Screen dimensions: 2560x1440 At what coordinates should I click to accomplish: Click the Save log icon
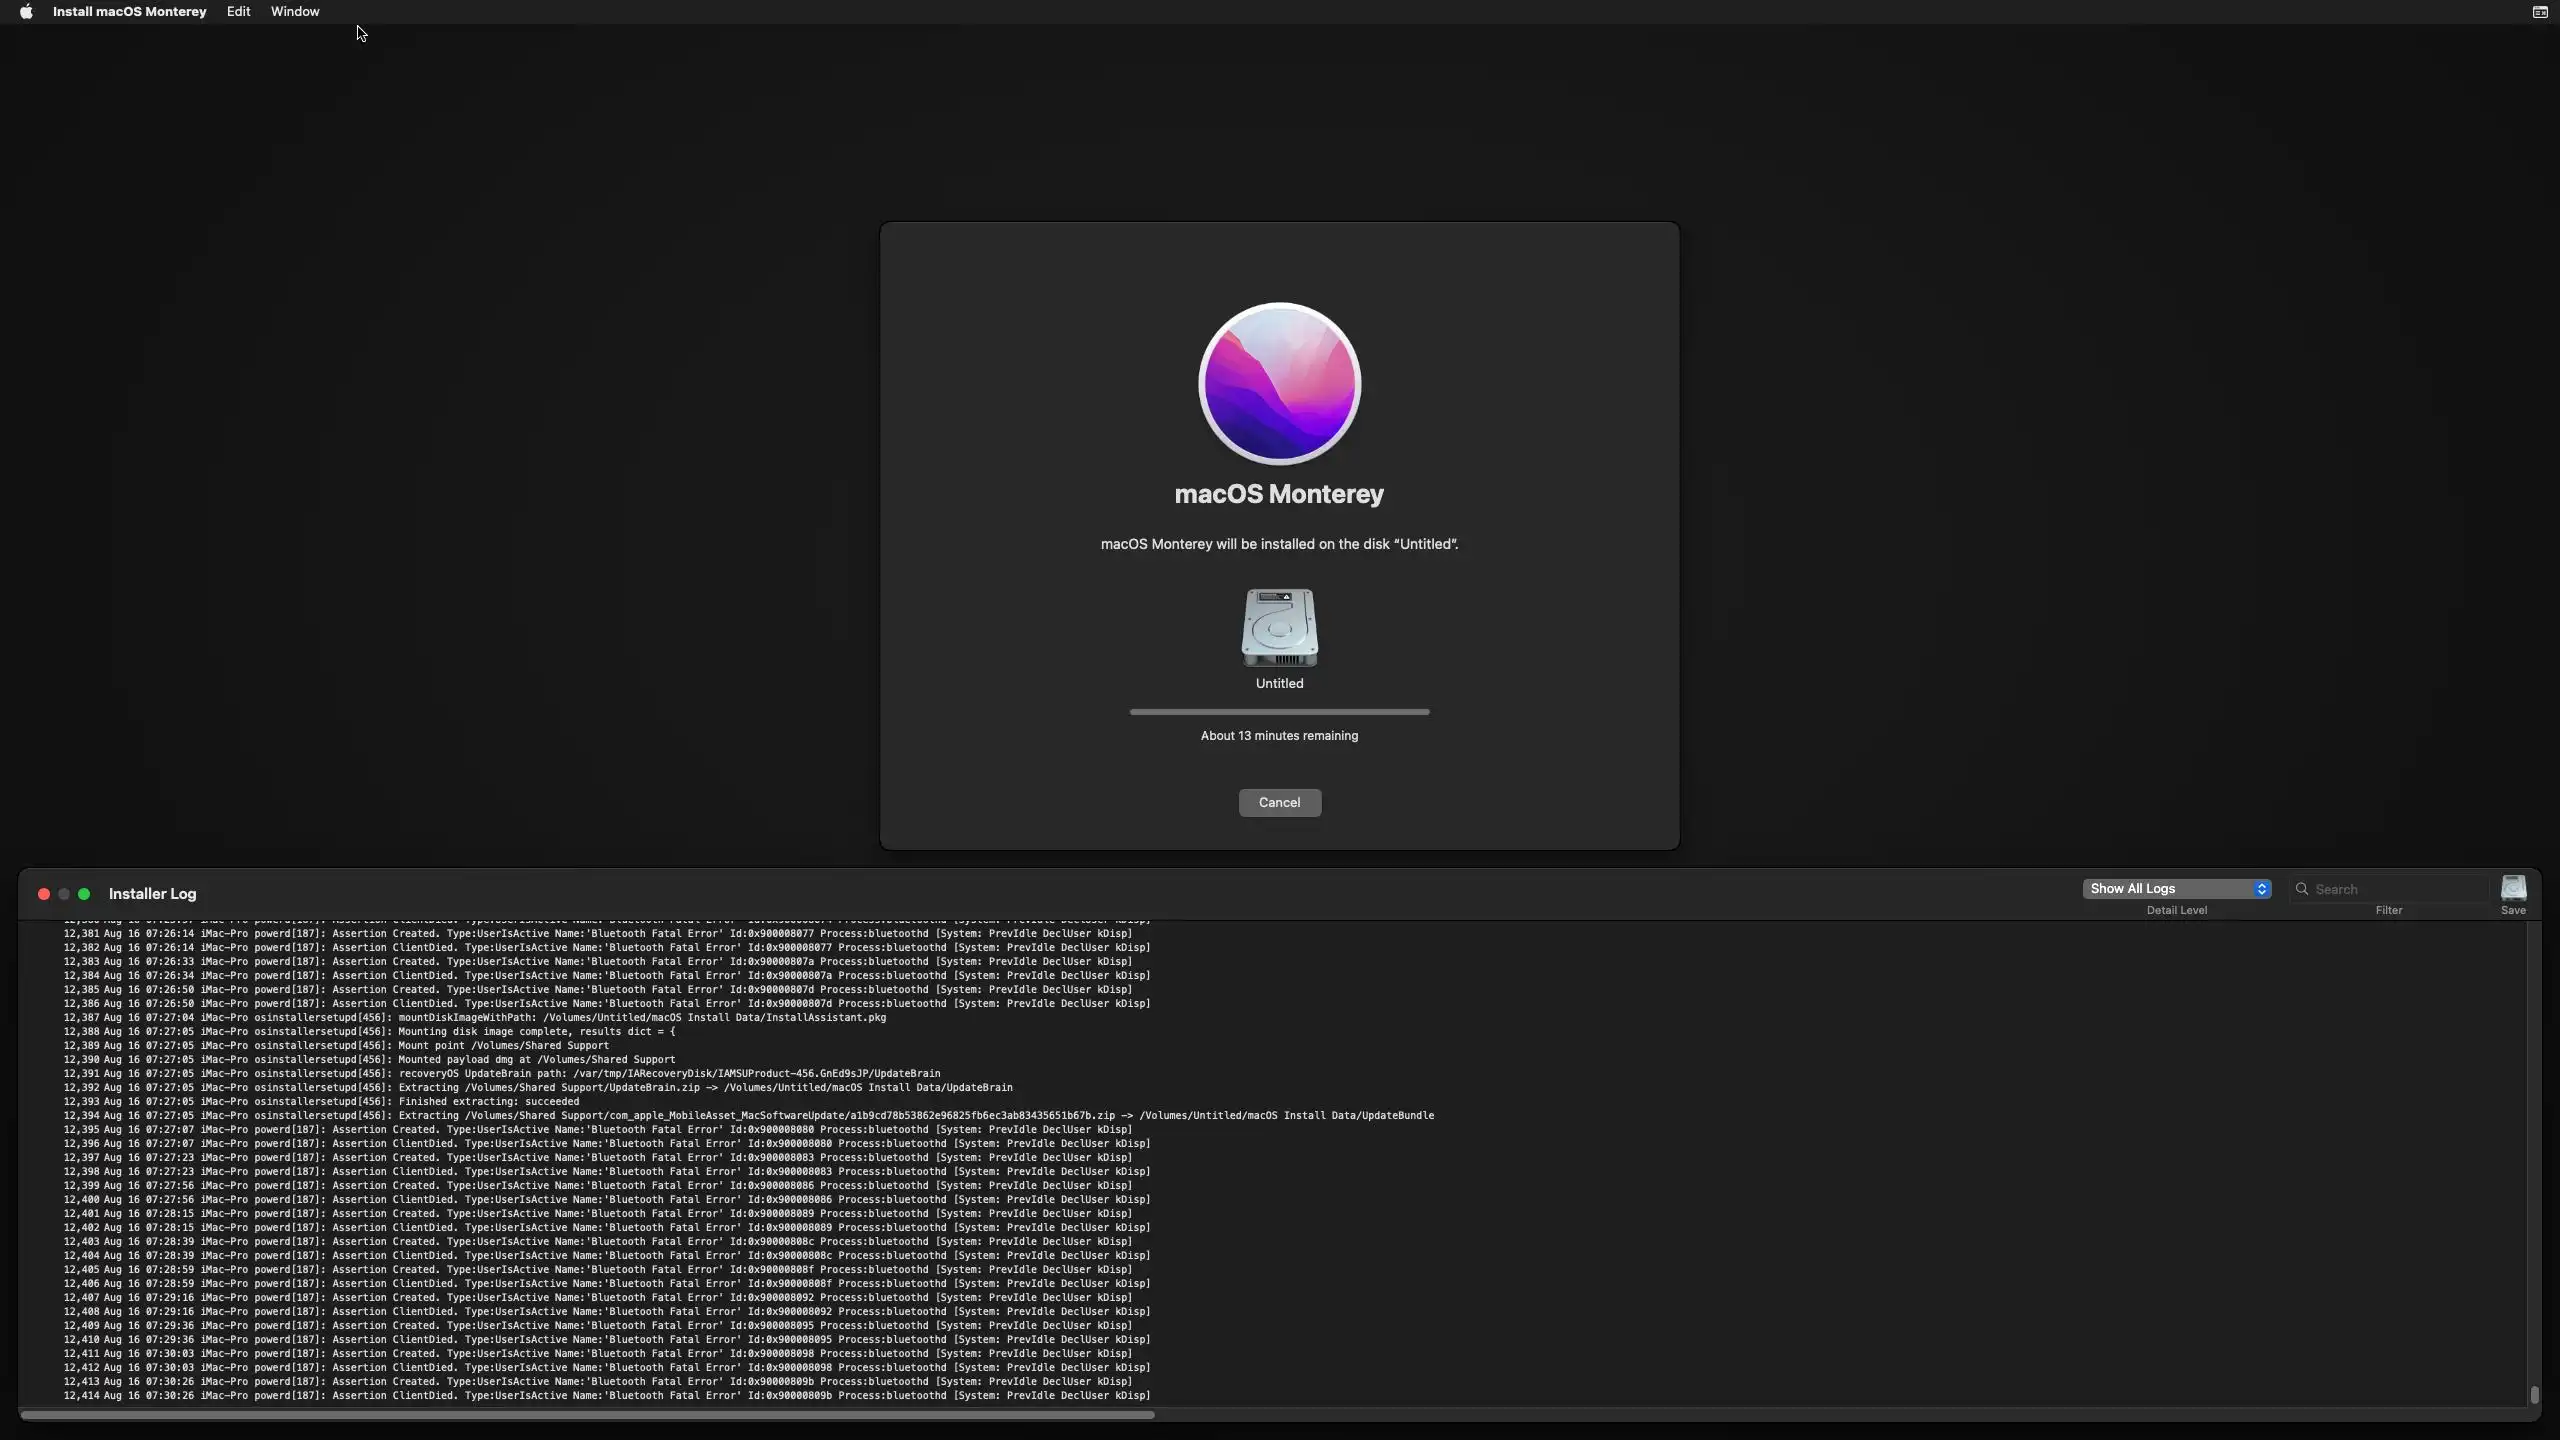click(2513, 888)
